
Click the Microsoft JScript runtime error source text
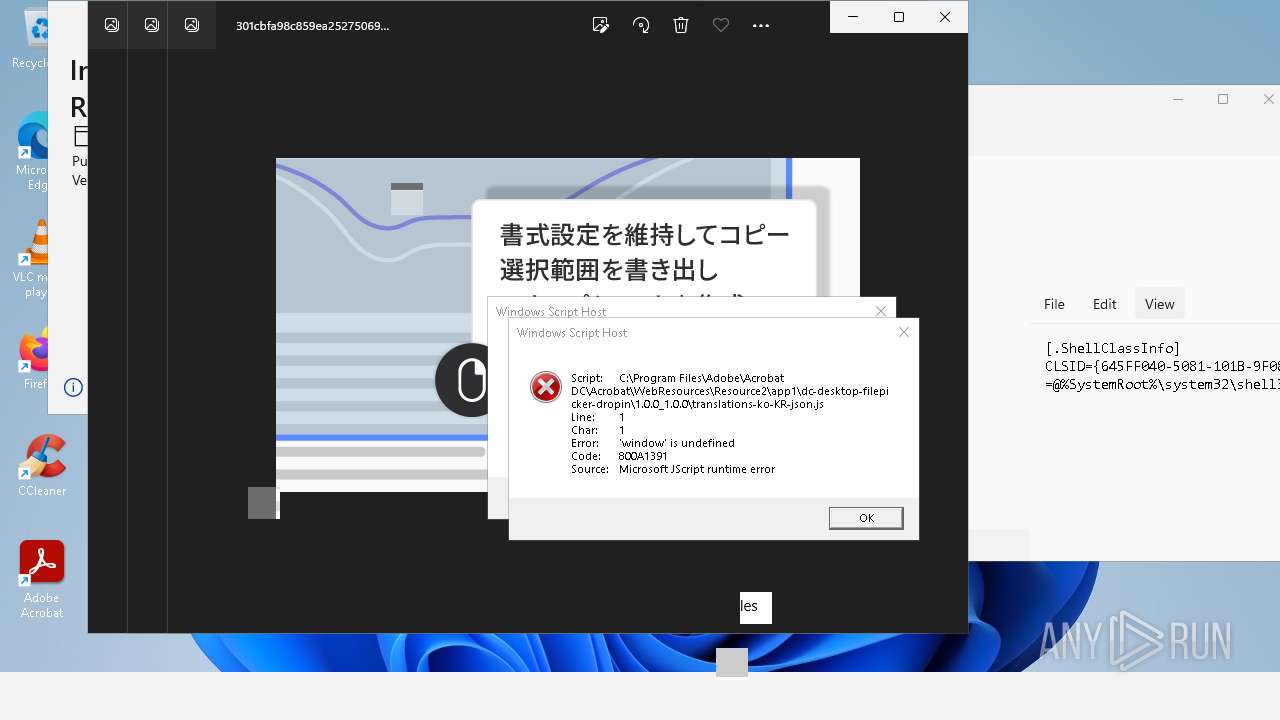tap(697, 469)
